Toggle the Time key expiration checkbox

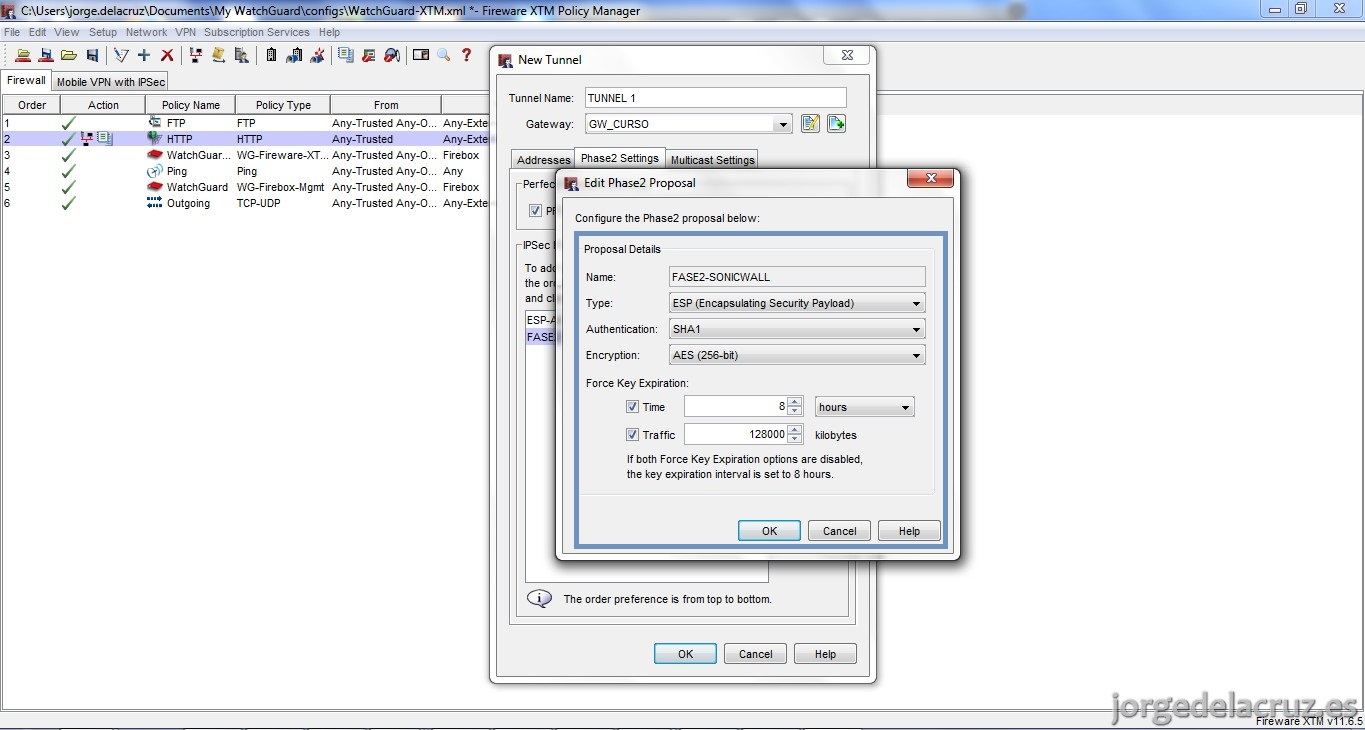pyautogui.click(x=632, y=407)
